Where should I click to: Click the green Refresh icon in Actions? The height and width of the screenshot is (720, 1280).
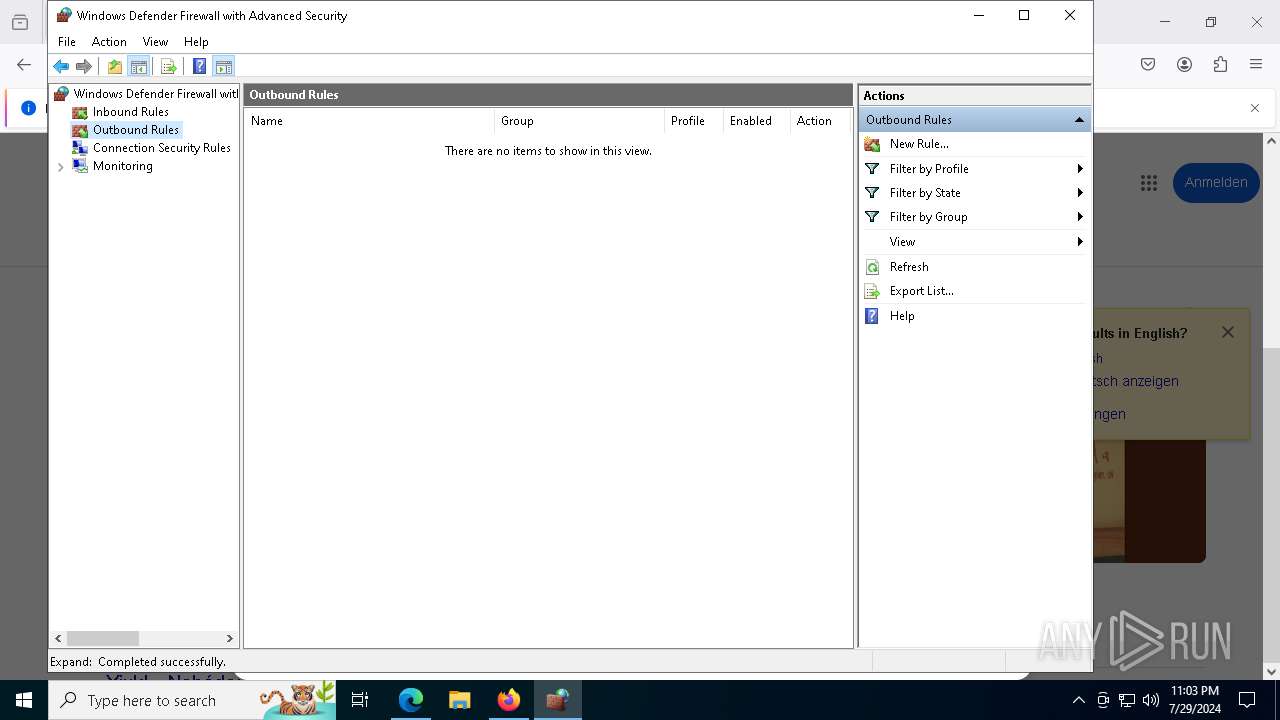click(x=872, y=267)
